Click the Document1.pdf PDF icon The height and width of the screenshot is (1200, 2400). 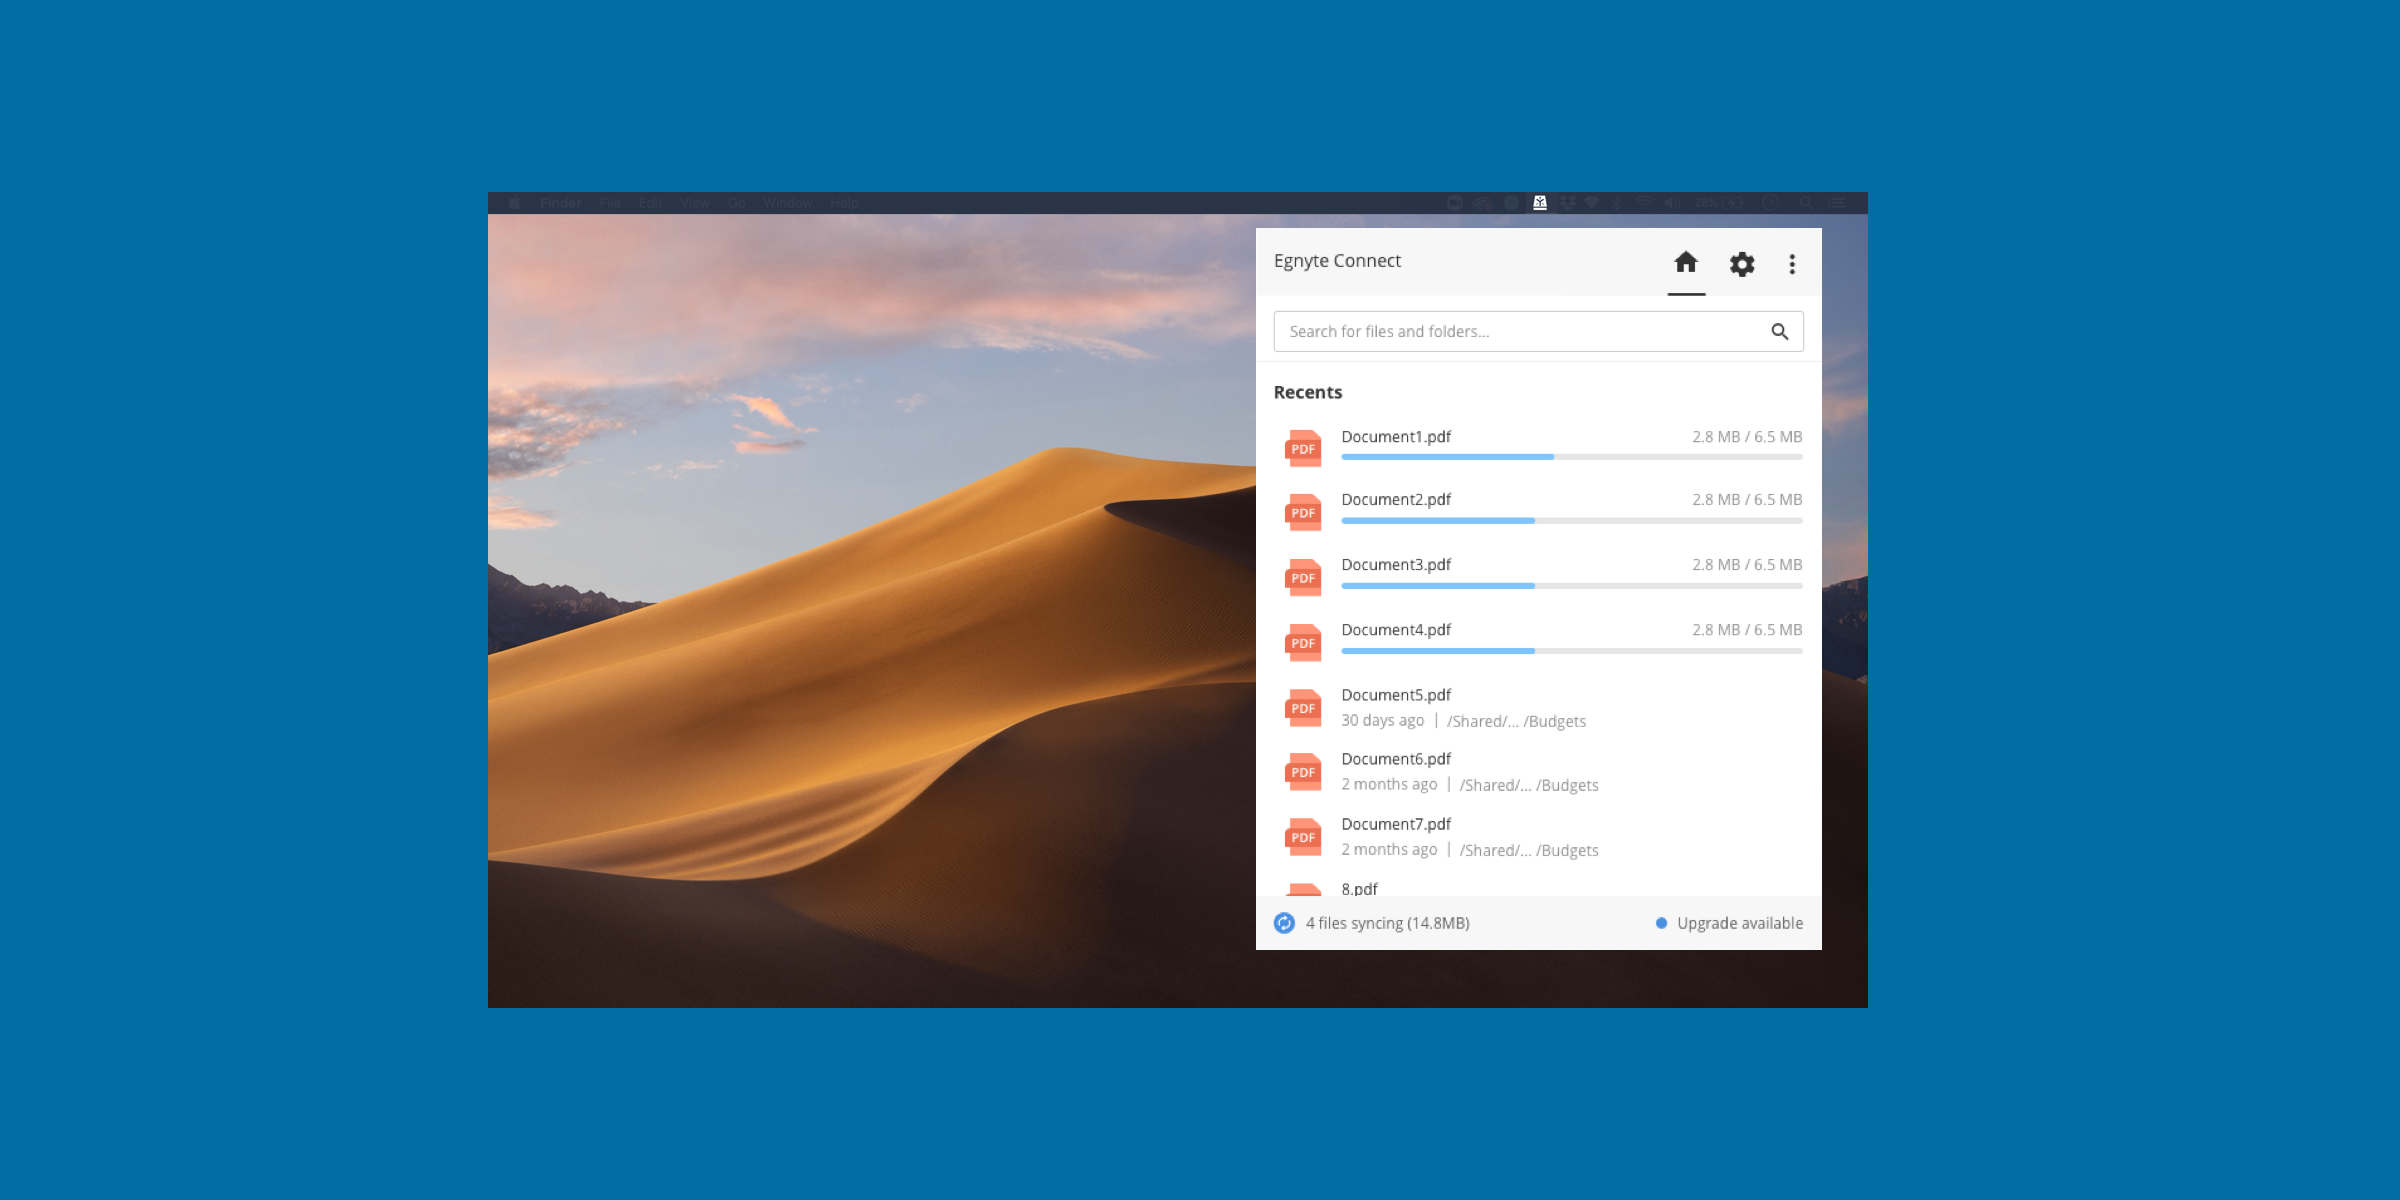point(1303,448)
